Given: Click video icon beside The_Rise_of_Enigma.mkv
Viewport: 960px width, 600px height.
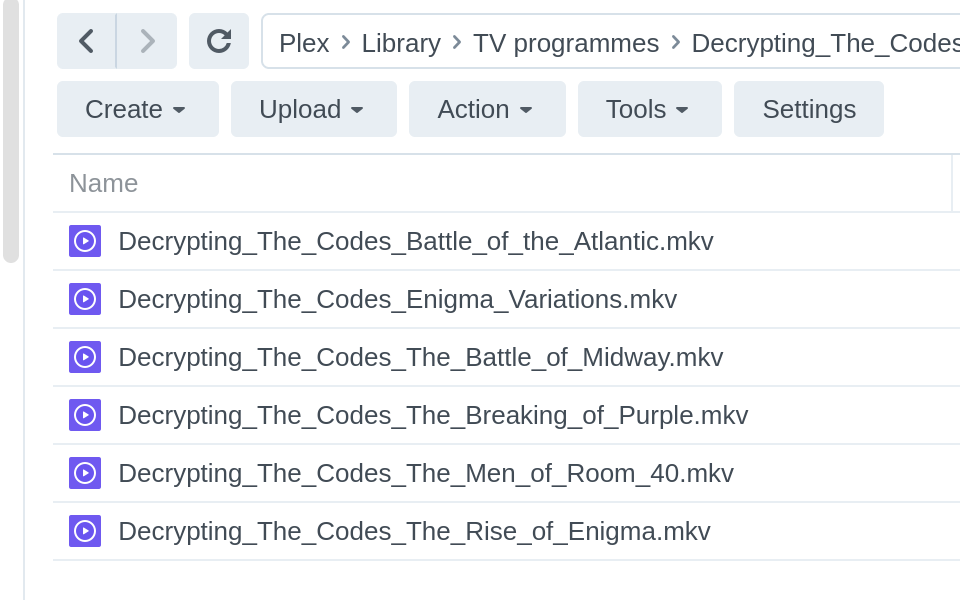Looking at the screenshot, I should click(x=85, y=531).
